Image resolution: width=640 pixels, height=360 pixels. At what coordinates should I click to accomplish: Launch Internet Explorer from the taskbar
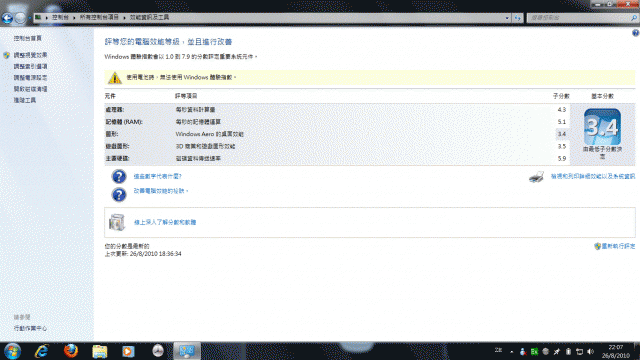click(42, 351)
